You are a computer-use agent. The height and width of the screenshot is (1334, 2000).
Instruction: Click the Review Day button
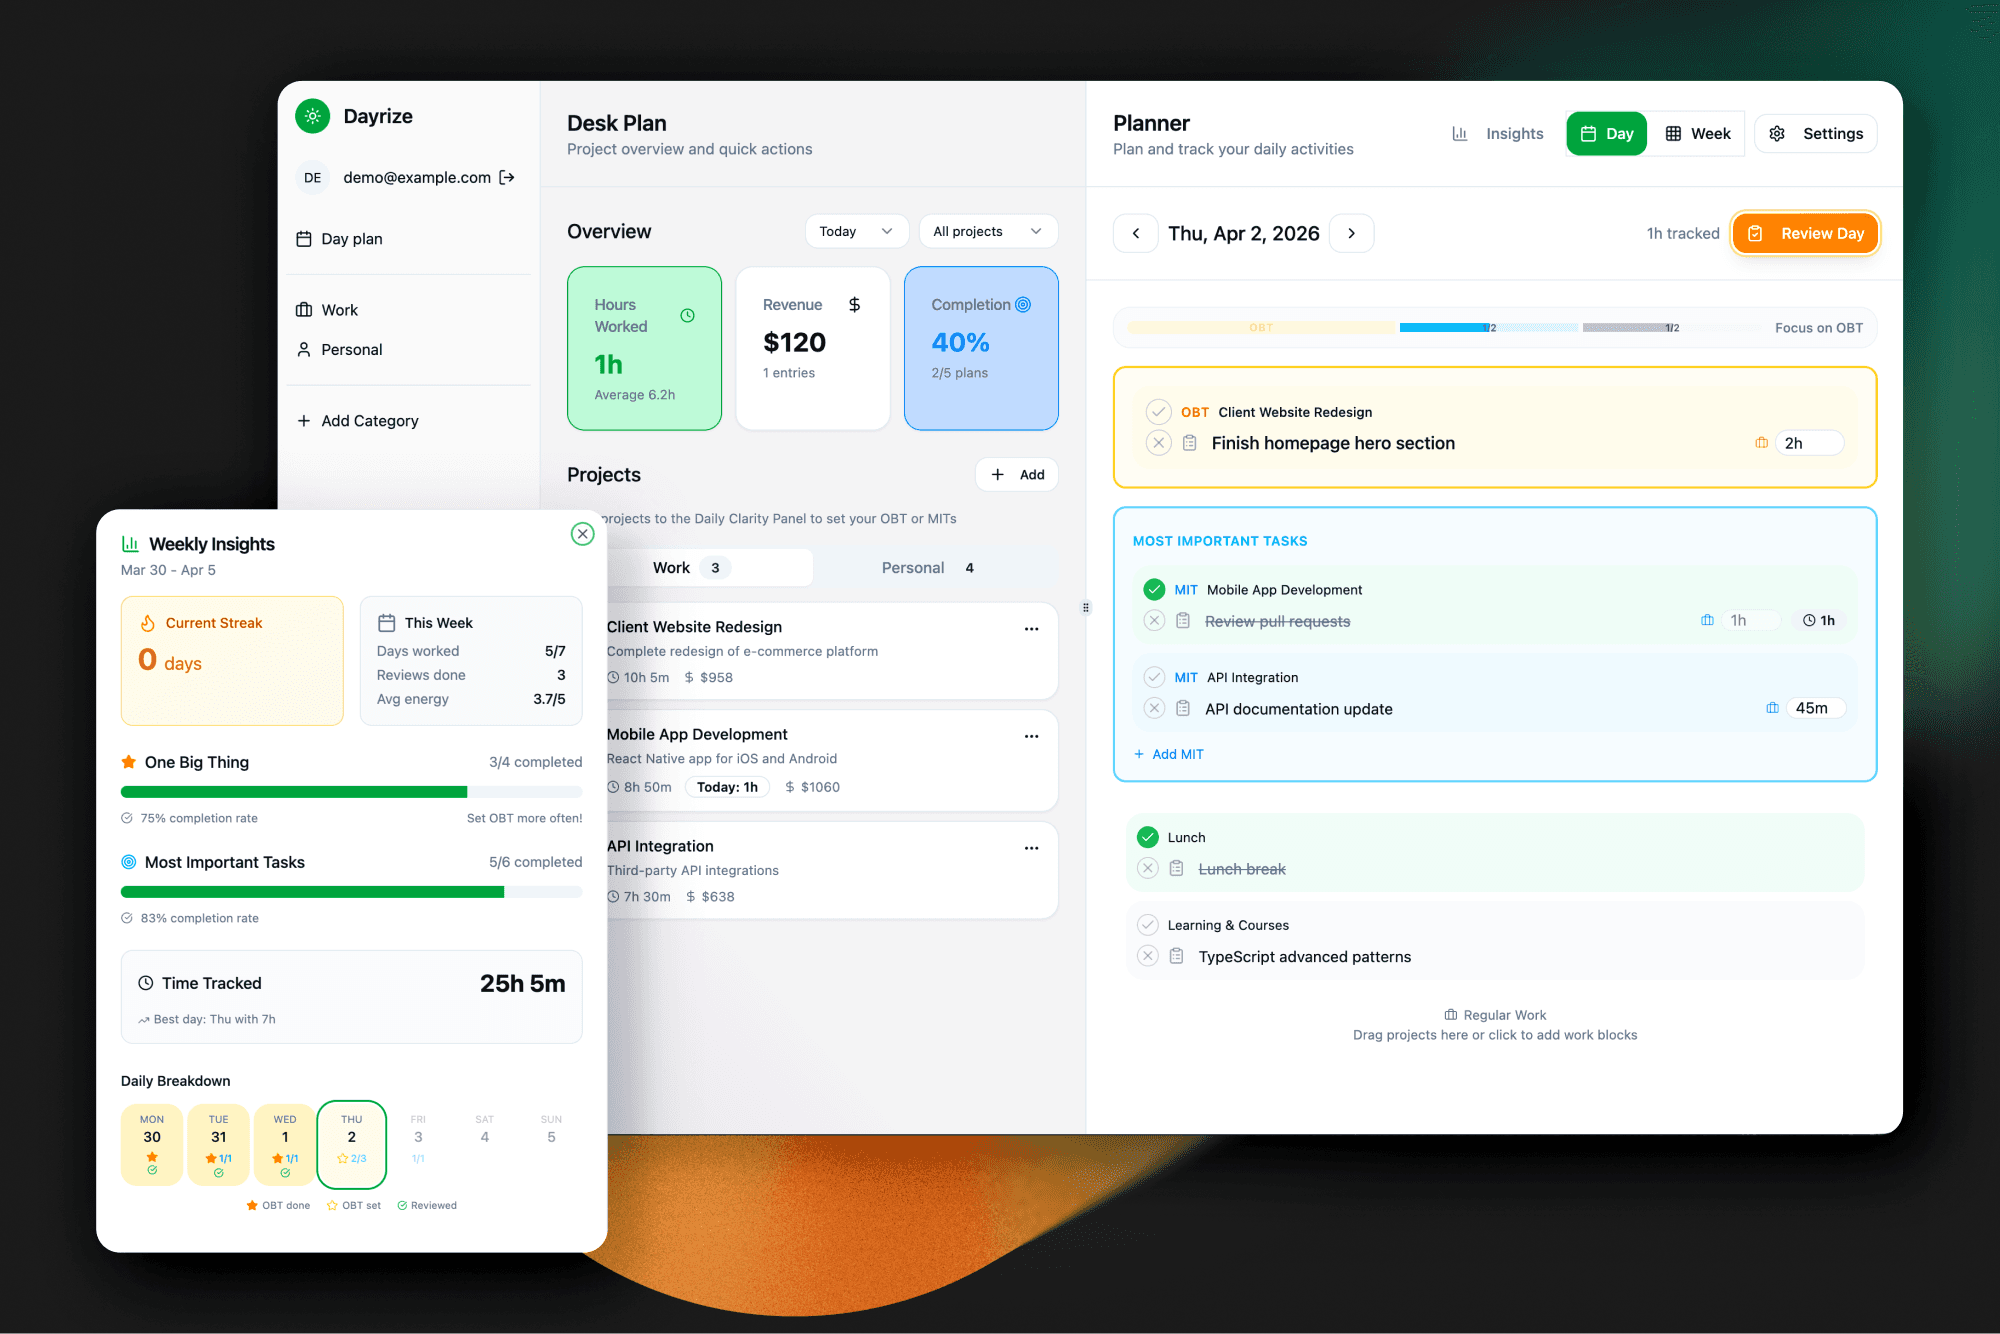[1805, 233]
